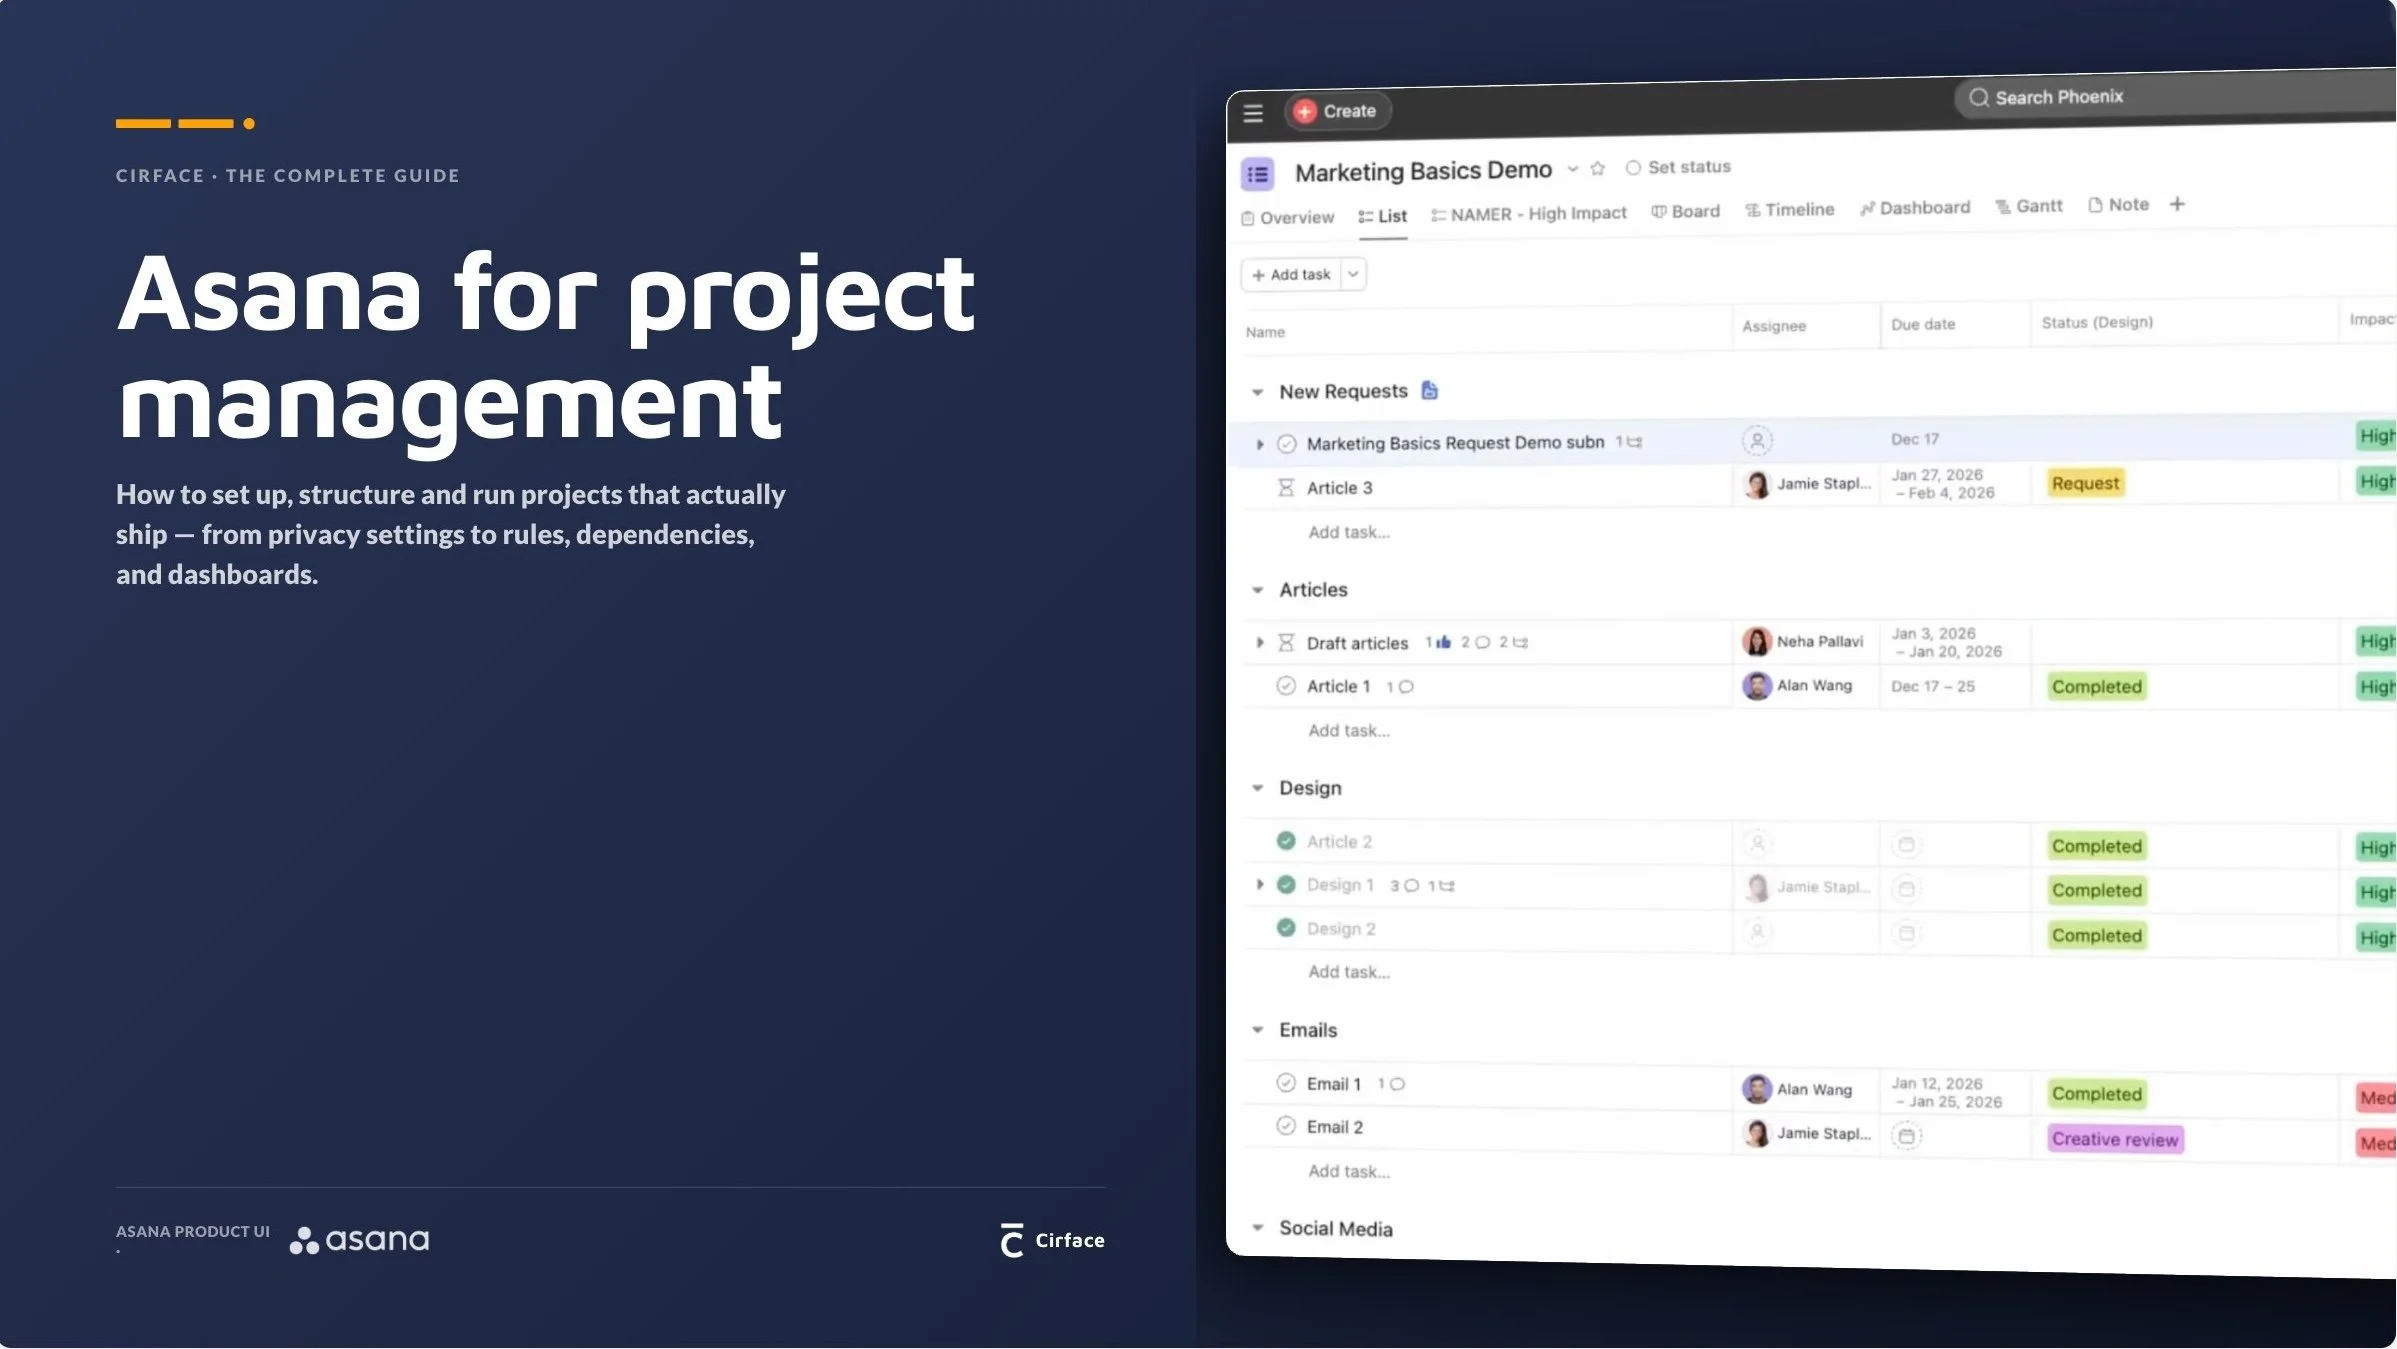The height and width of the screenshot is (1349, 2397).
Task: Click subtask count icon on Marketing Basics Request
Action: (1629, 441)
